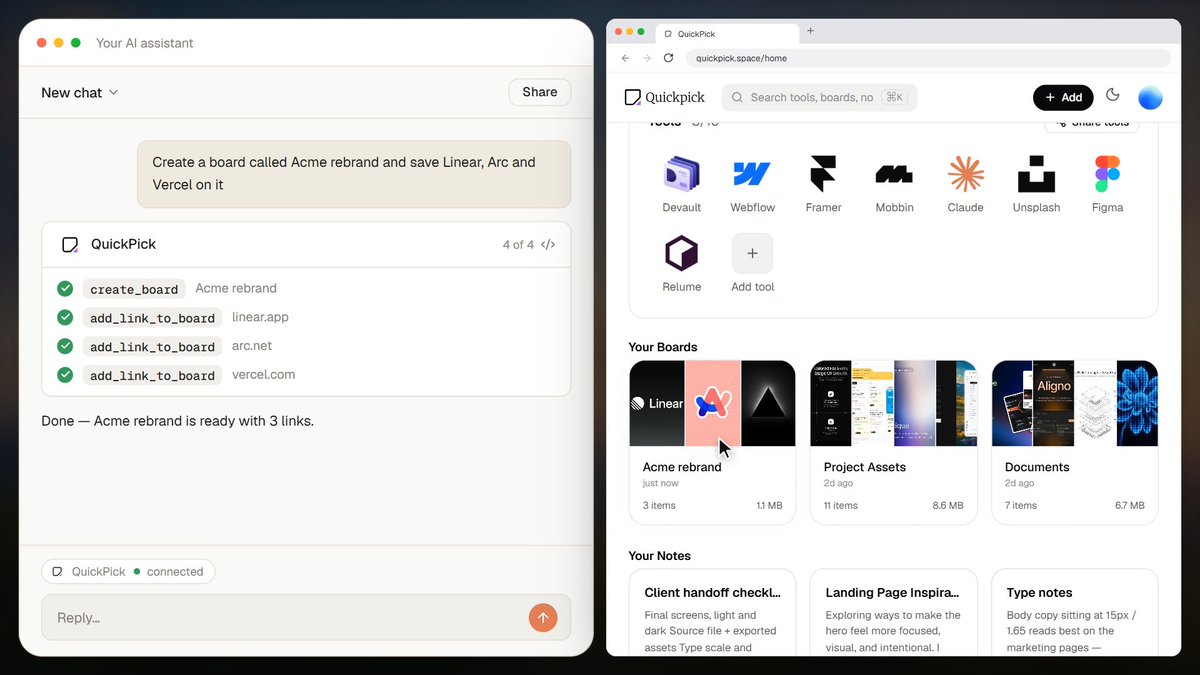
Task: Click green check beside create_board
Action: [65, 288]
